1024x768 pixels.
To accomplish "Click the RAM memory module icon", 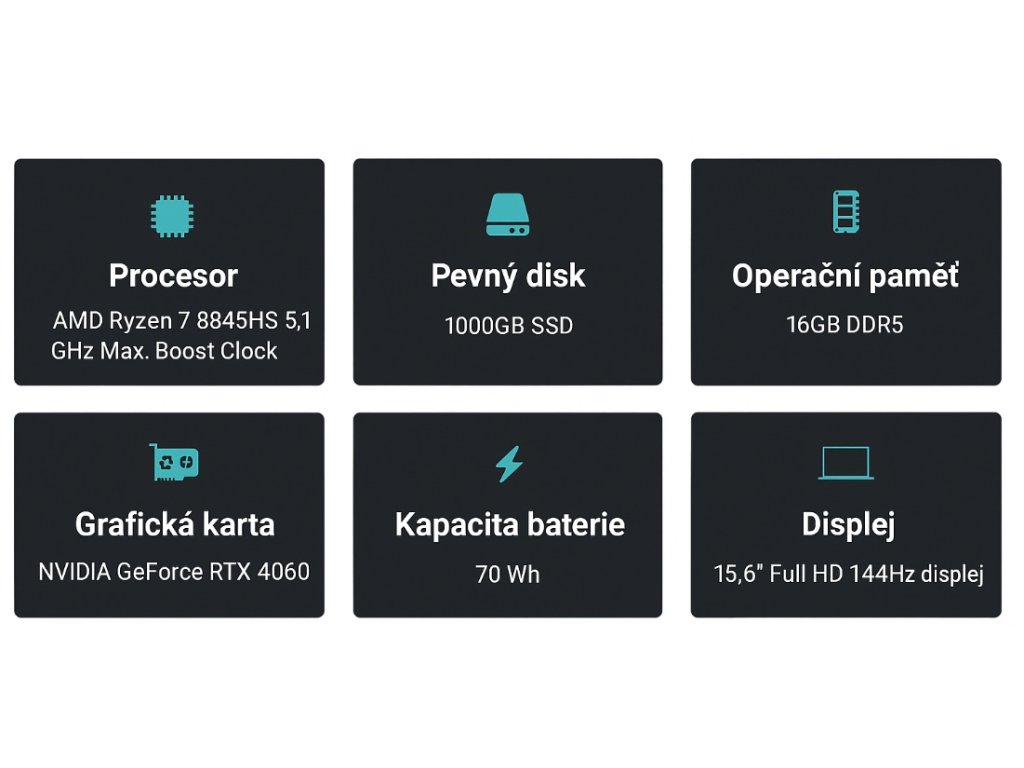I will [x=846, y=211].
